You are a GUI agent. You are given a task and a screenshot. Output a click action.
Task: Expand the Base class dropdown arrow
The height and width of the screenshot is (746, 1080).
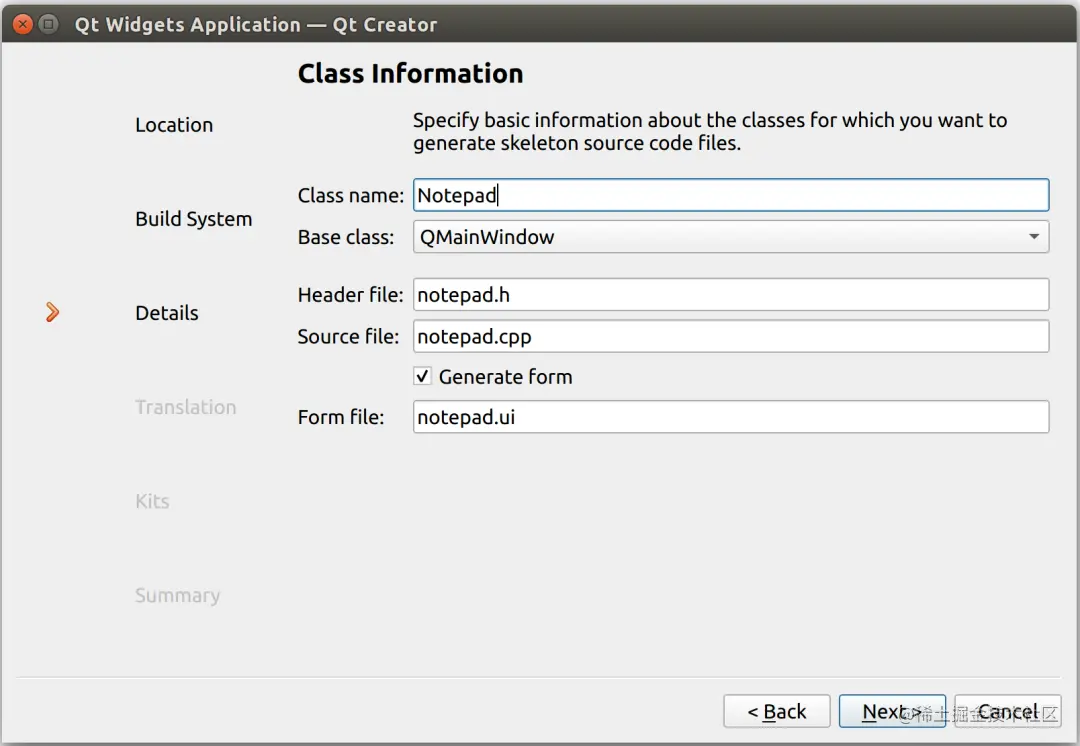pos(1033,237)
